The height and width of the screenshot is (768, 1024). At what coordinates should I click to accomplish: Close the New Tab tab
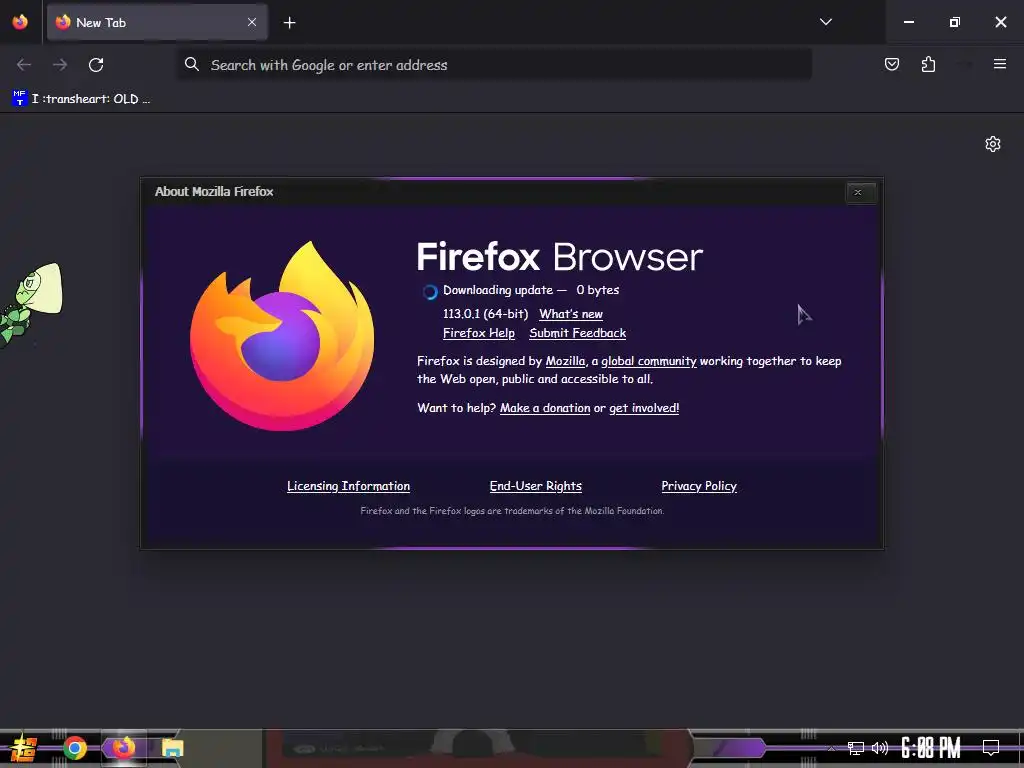(251, 22)
